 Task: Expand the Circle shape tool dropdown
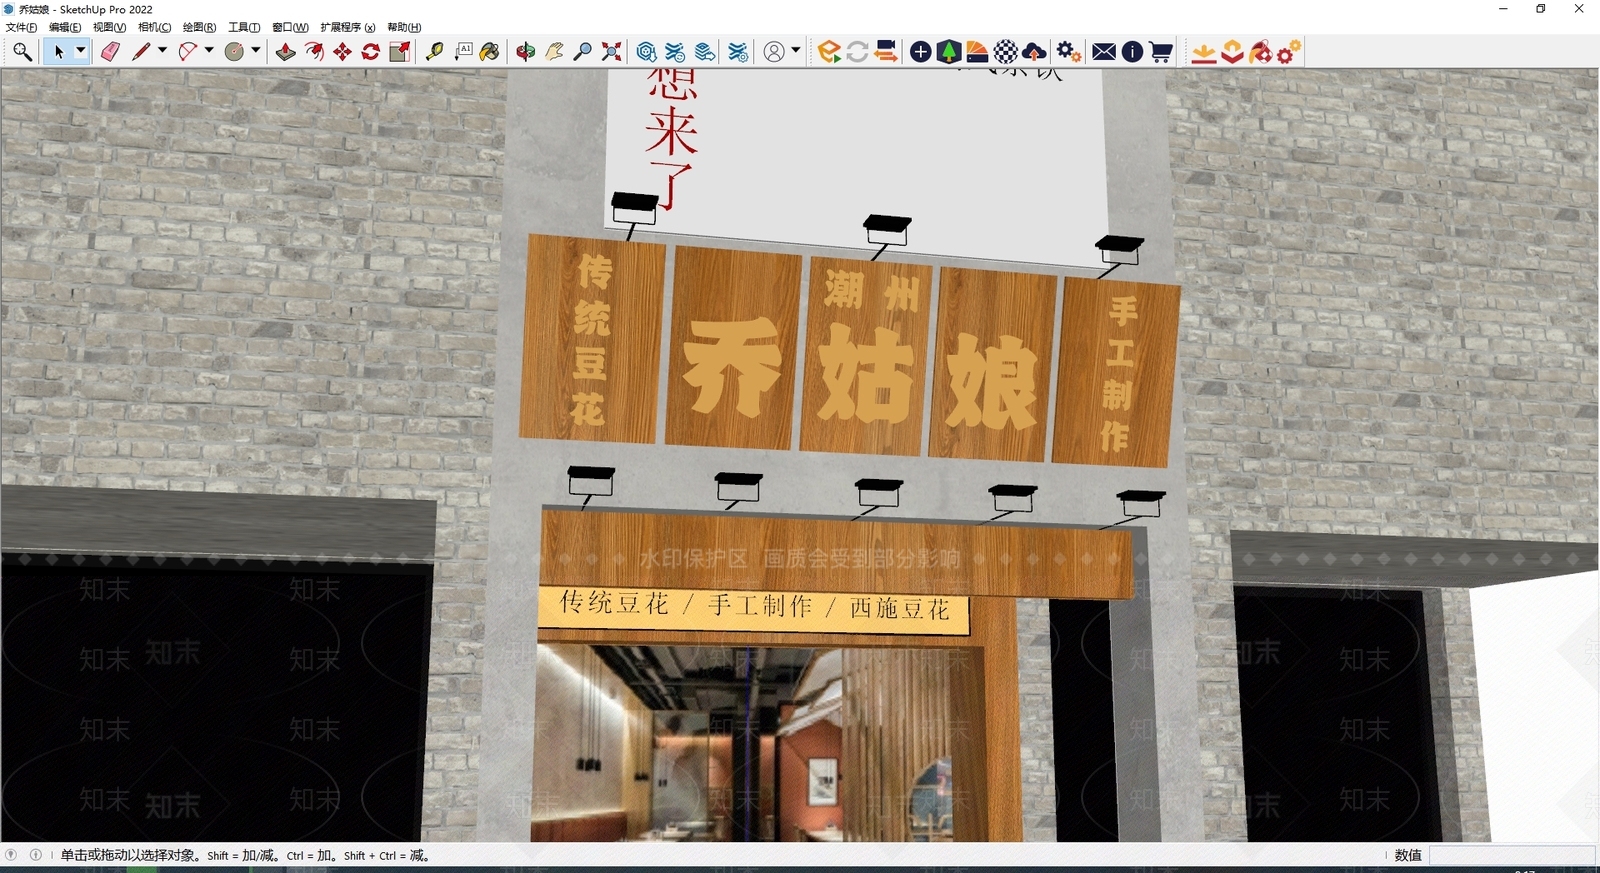click(256, 51)
